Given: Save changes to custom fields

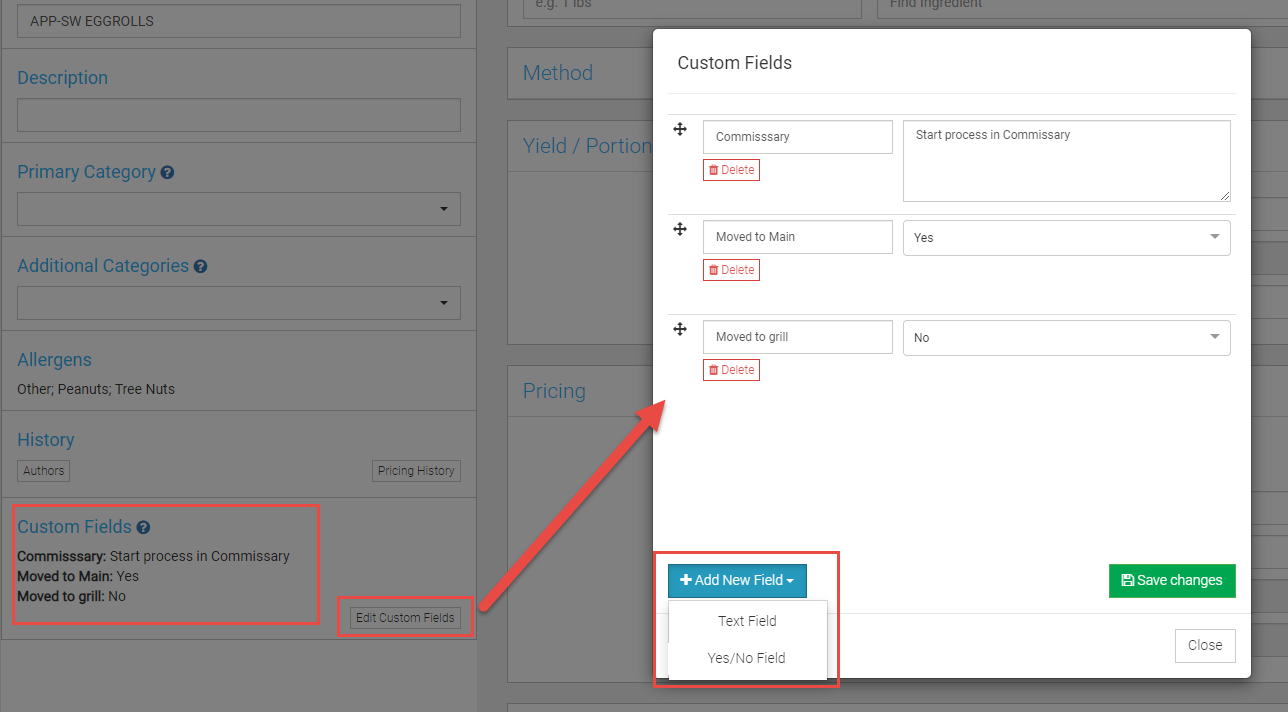Looking at the screenshot, I should click(x=1172, y=580).
